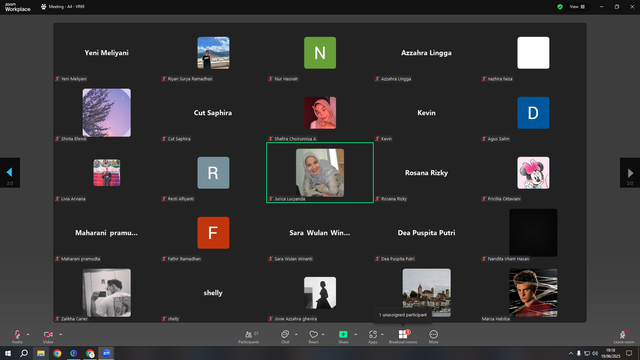Select Shafira Choirunnisa's profile photo
The height and width of the screenshot is (360, 640).
(x=320, y=113)
